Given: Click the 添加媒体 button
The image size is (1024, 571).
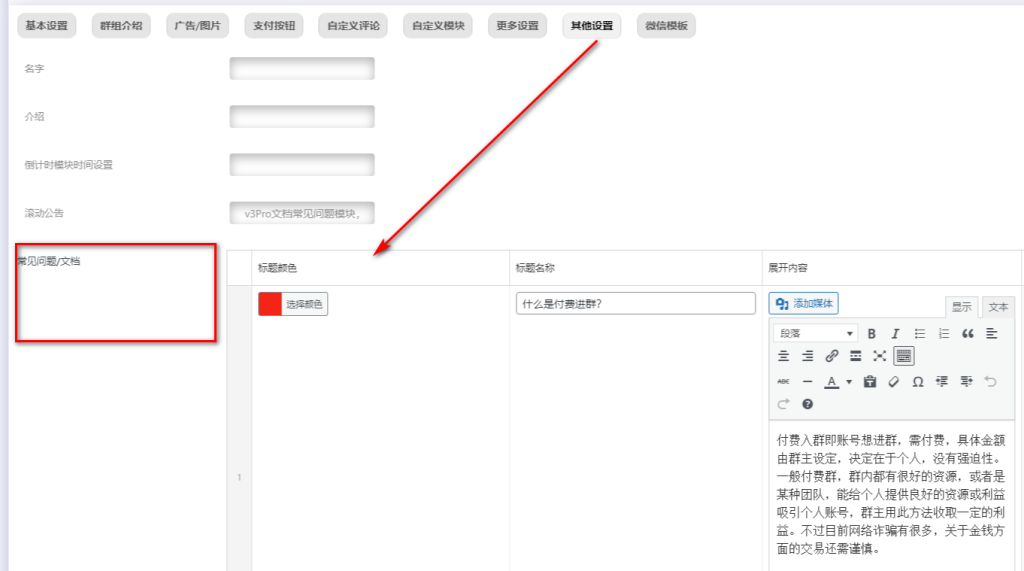Looking at the screenshot, I should click(804, 304).
